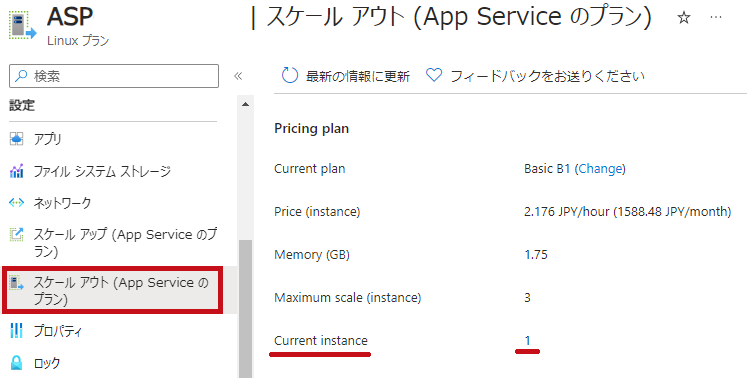747x378 pixels.
Task: Click the Linux プラン subtitle
Action: point(78,41)
